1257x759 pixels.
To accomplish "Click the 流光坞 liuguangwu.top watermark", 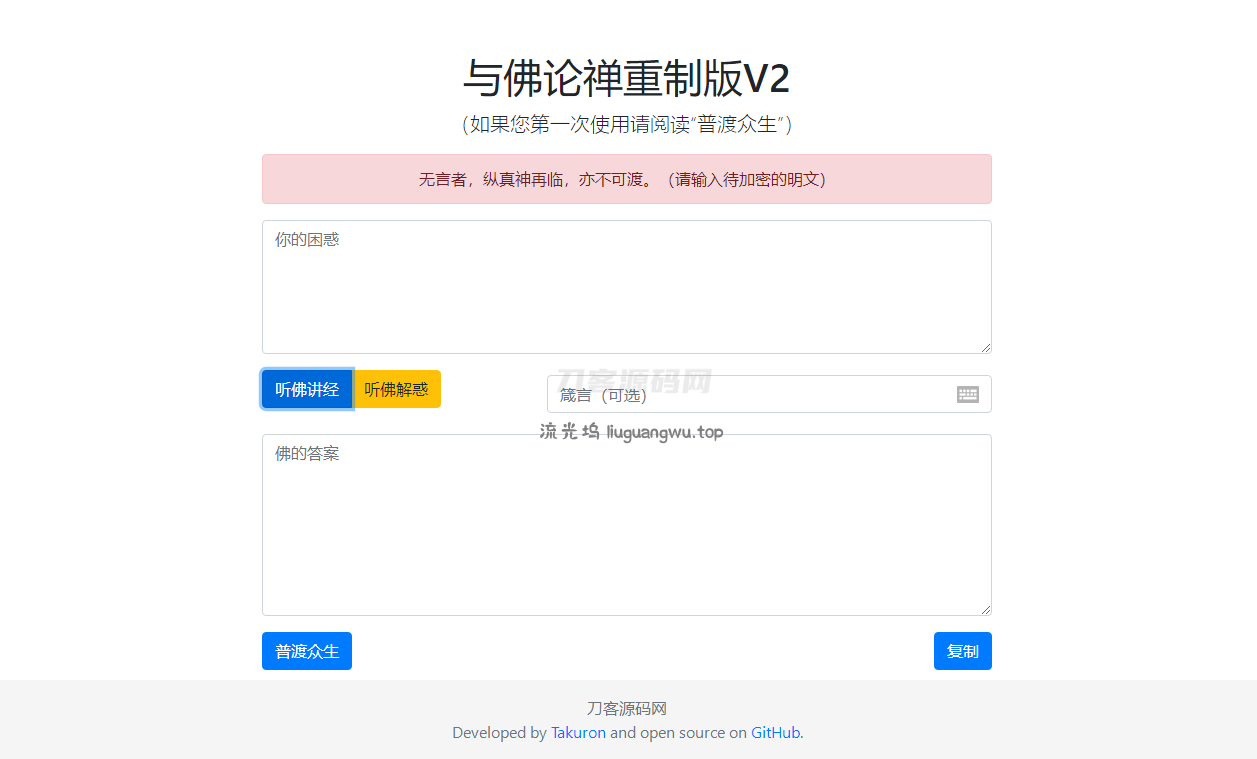I will point(631,432).
